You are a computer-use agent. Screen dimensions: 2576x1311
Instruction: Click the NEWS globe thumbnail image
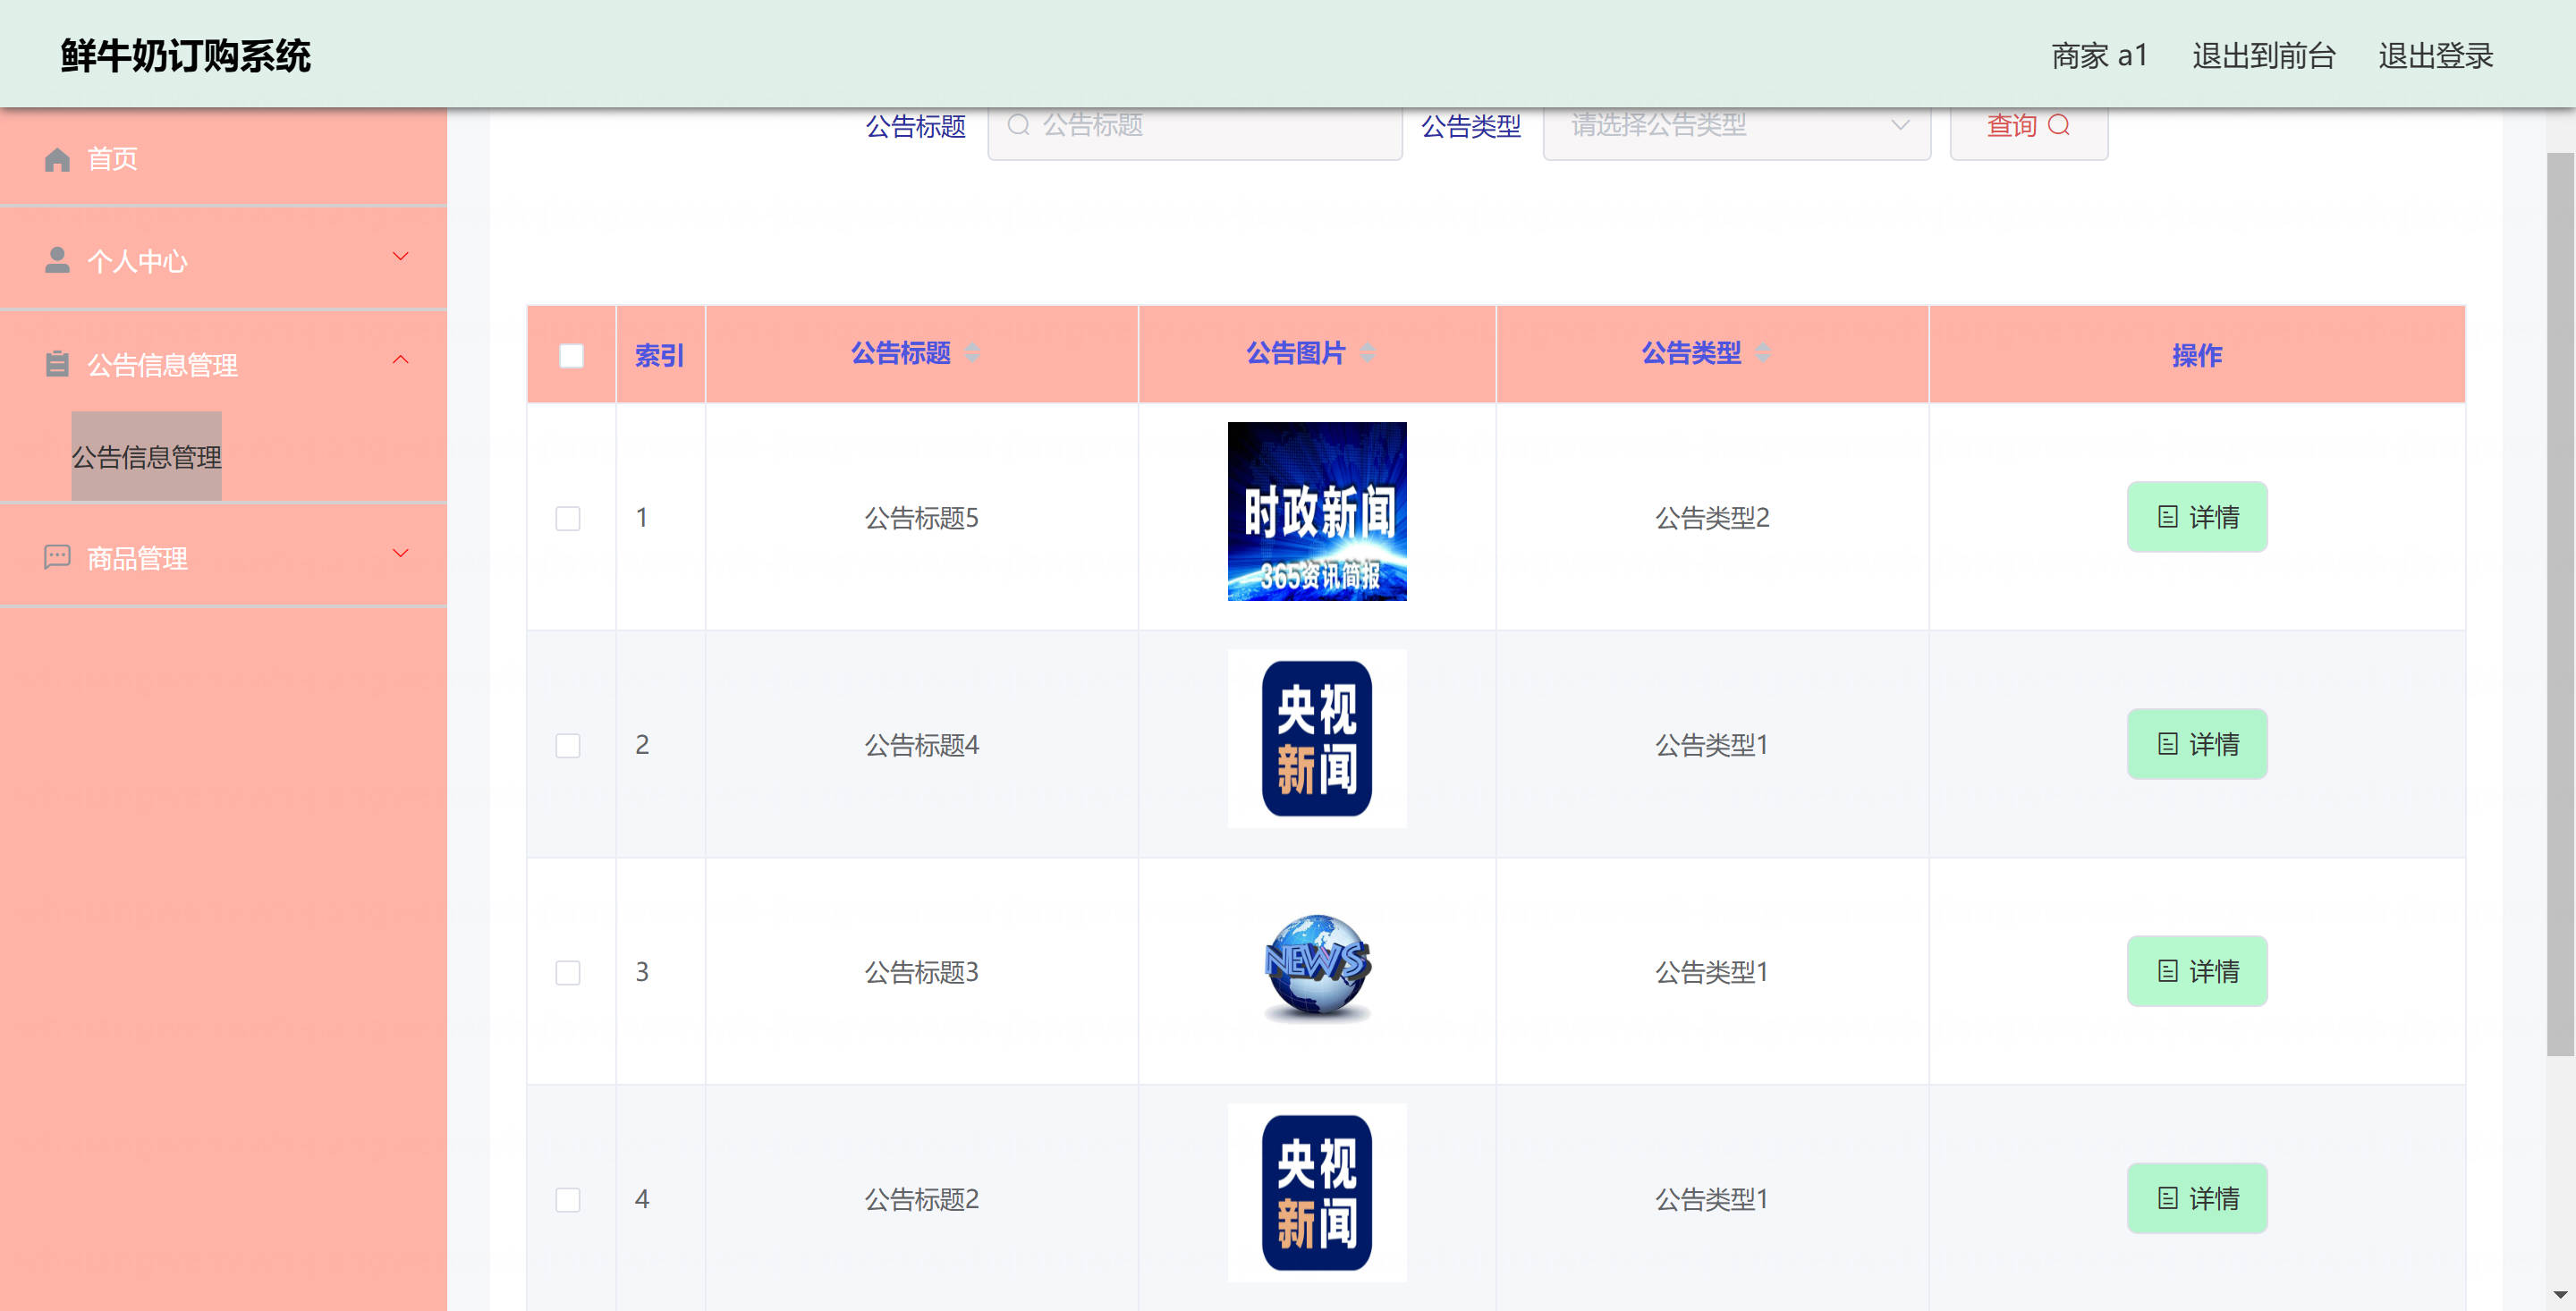[1316, 966]
